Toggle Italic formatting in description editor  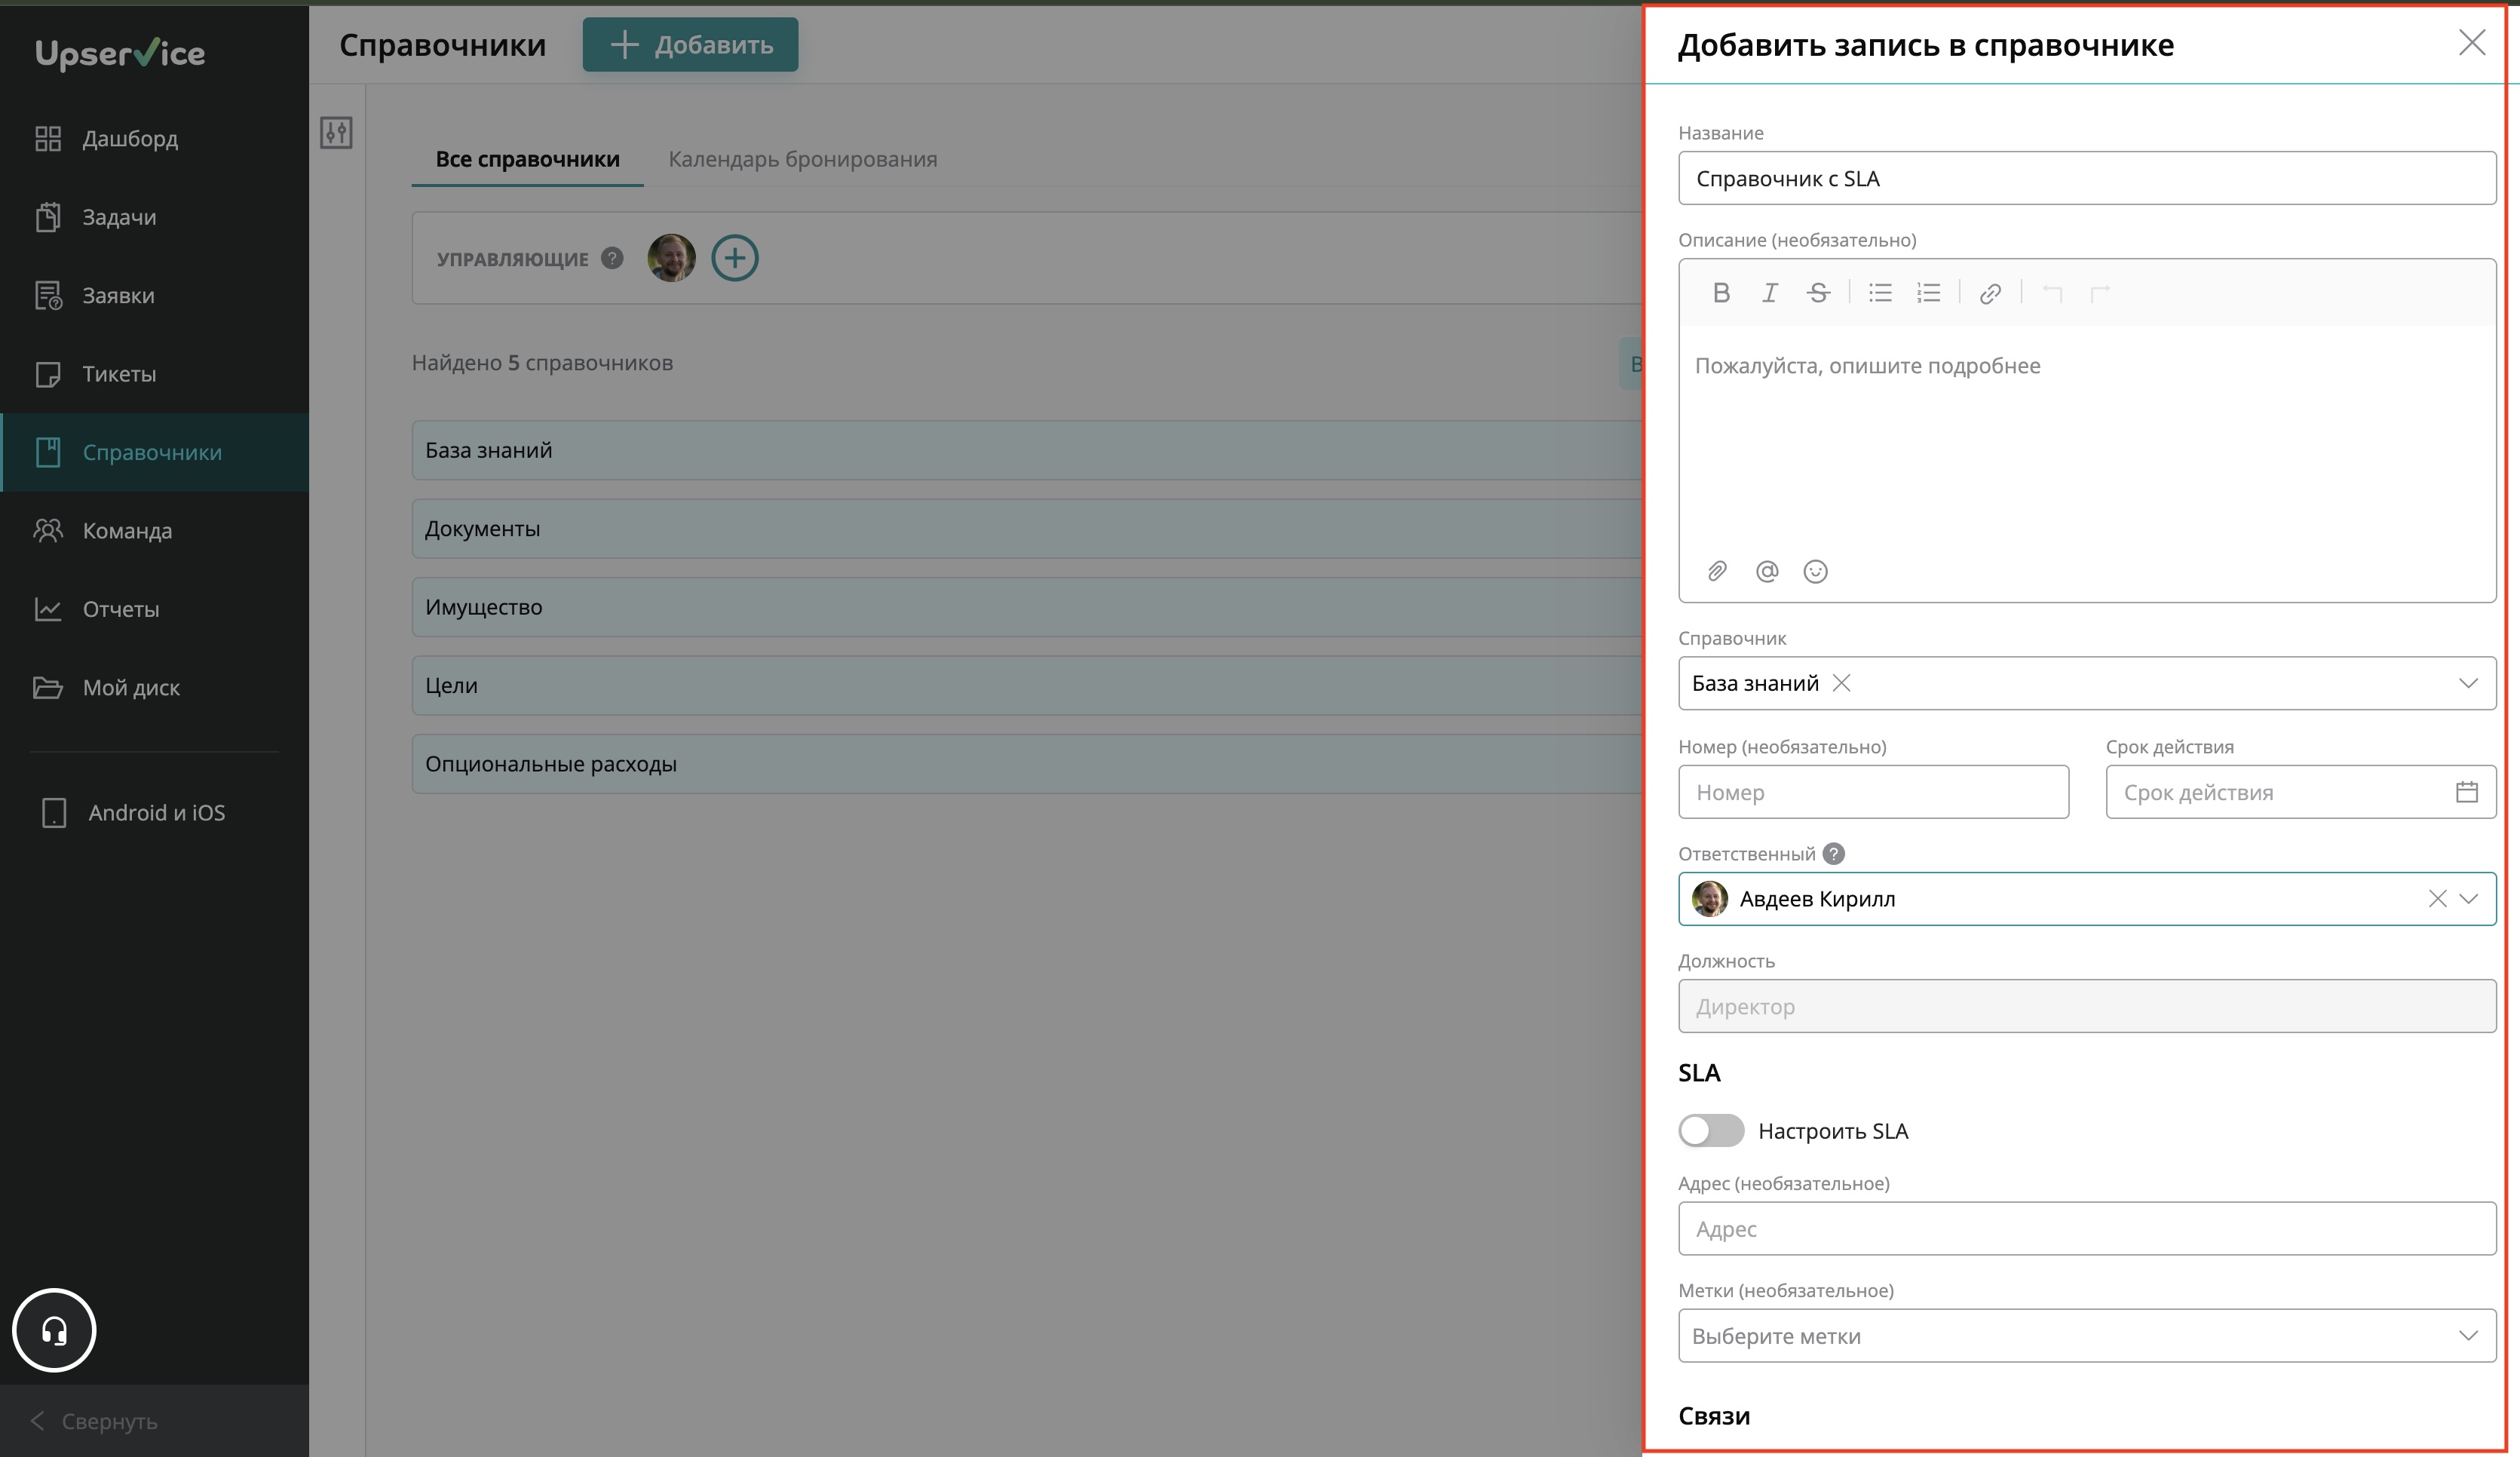pos(1769,293)
